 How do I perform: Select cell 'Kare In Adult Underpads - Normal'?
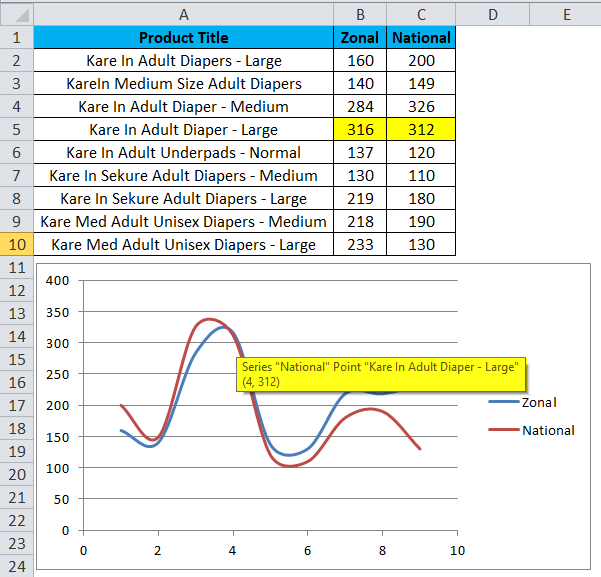(184, 153)
